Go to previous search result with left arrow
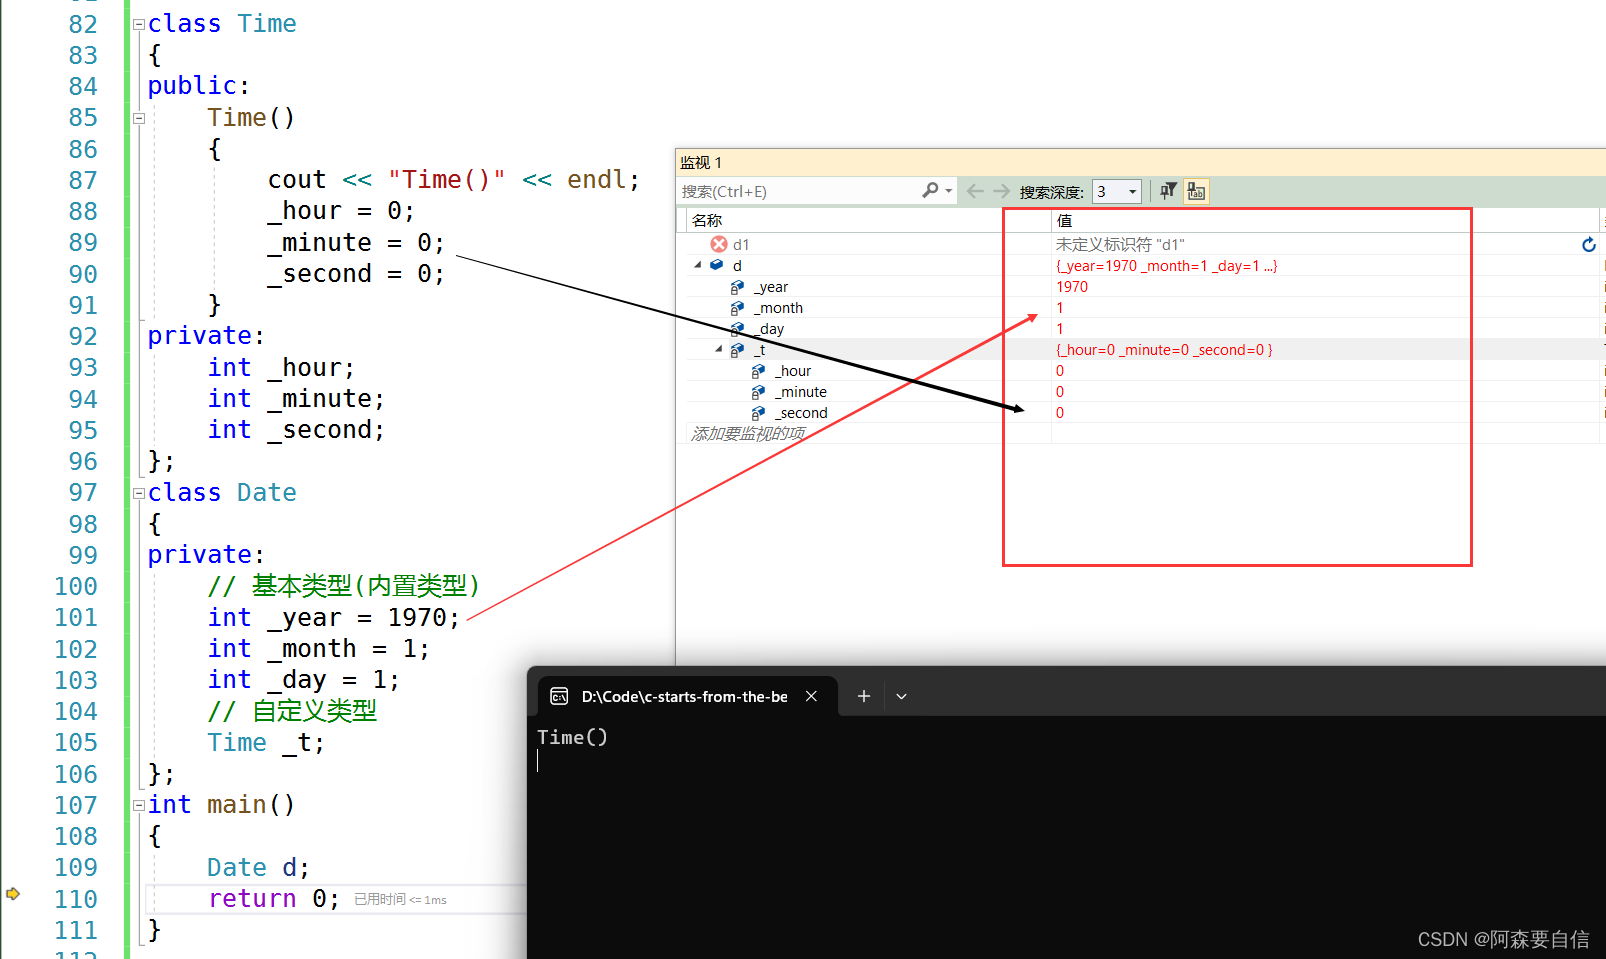The height and width of the screenshot is (959, 1606). (x=975, y=191)
